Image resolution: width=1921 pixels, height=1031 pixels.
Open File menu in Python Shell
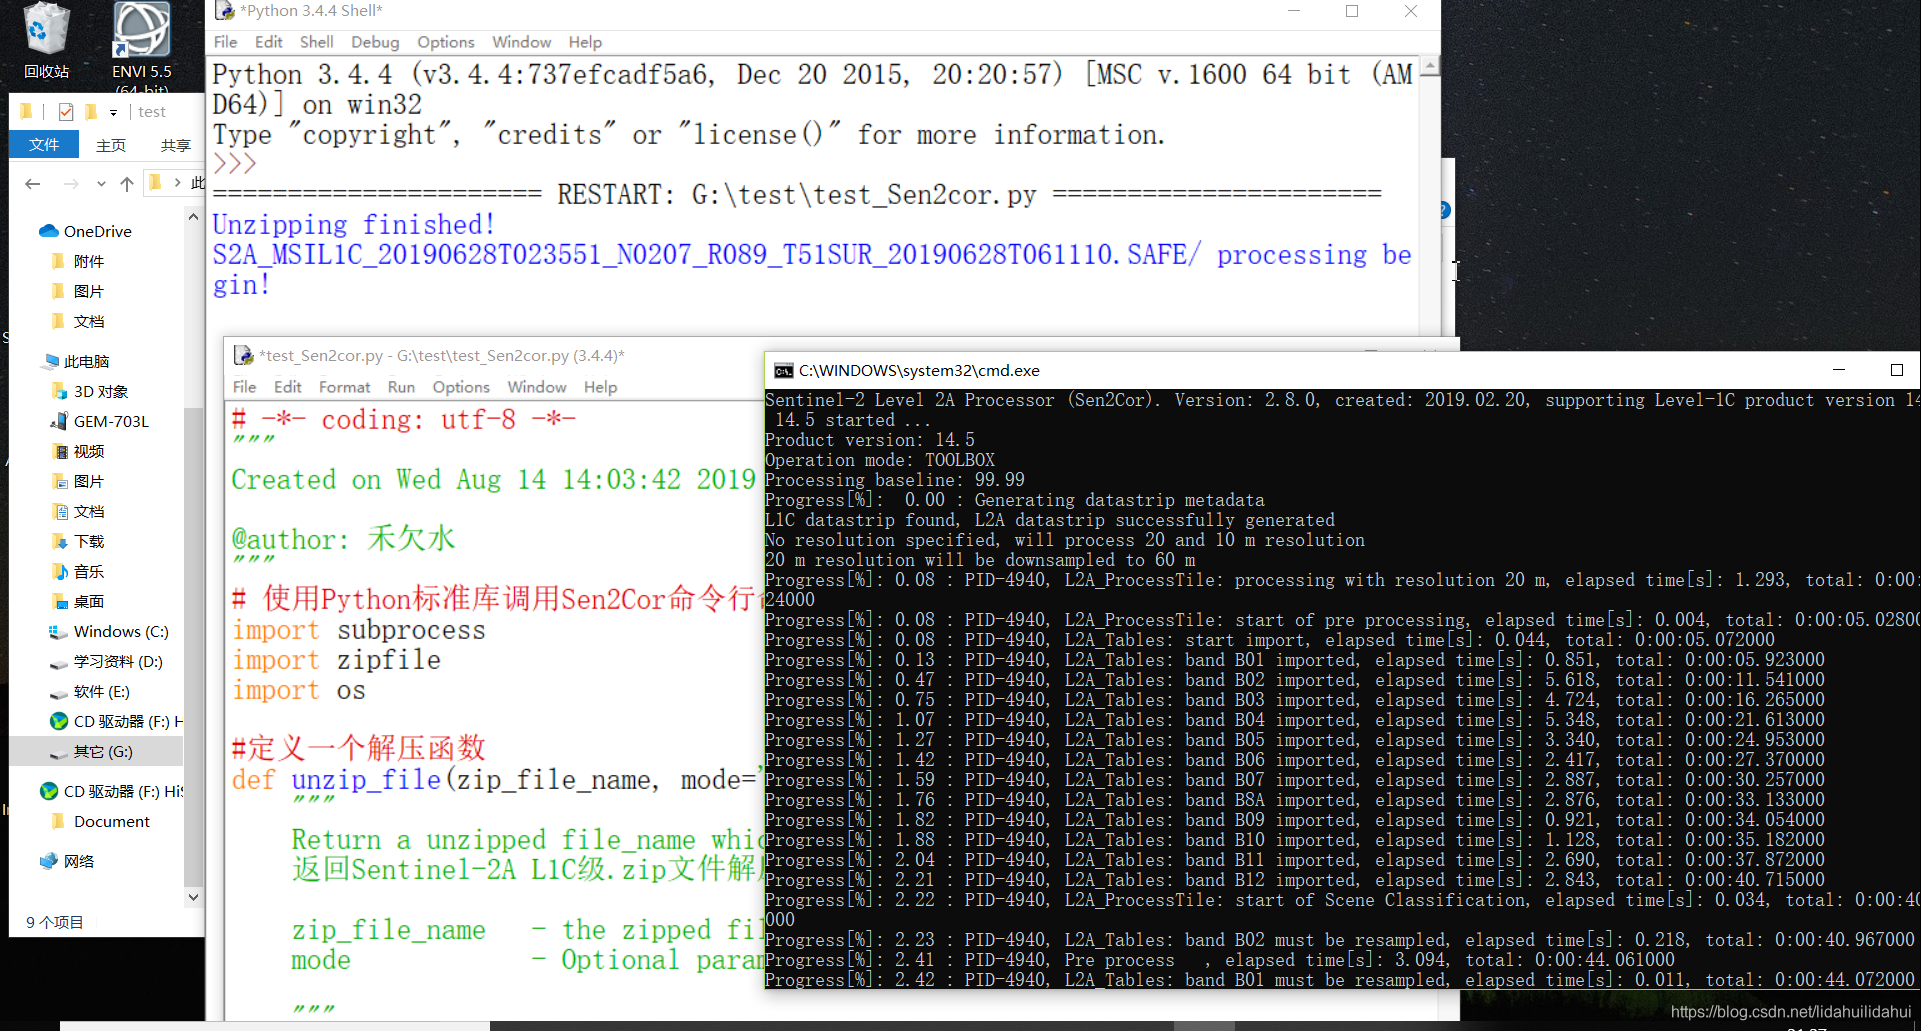tap(225, 42)
